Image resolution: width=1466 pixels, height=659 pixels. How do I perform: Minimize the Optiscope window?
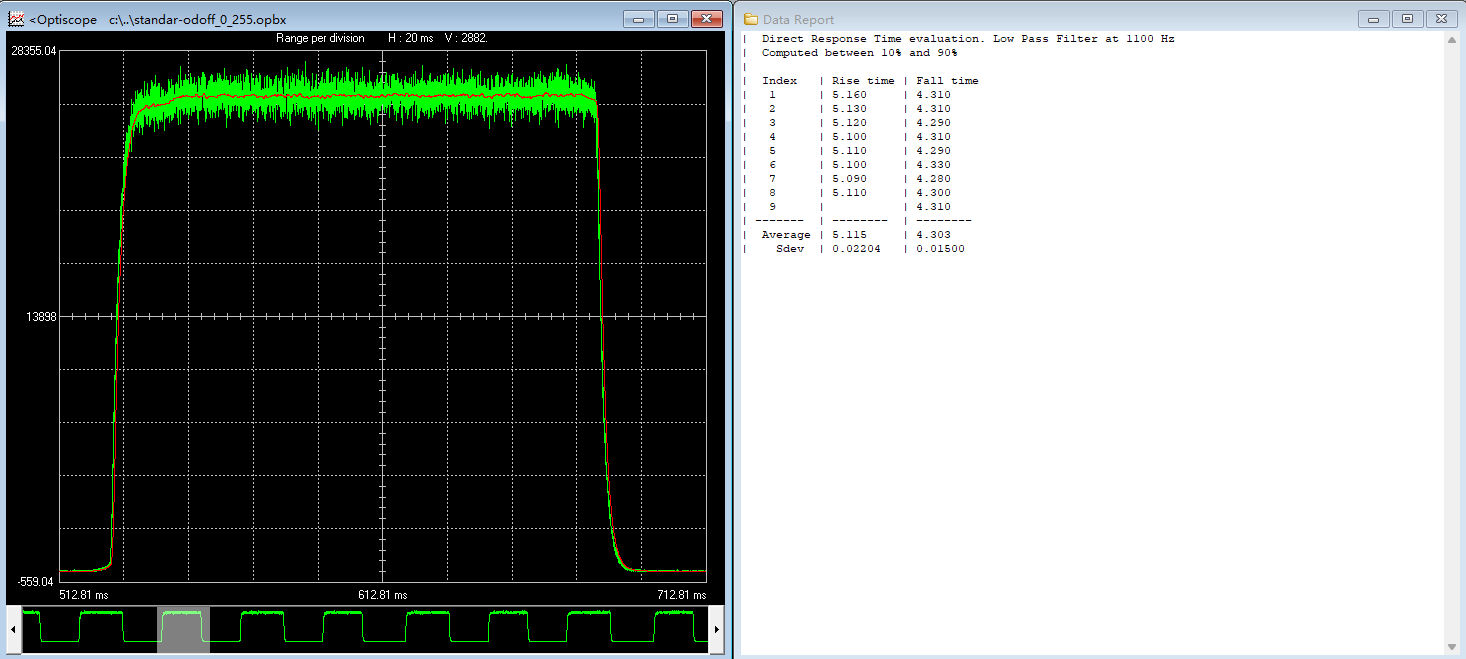tap(638, 19)
